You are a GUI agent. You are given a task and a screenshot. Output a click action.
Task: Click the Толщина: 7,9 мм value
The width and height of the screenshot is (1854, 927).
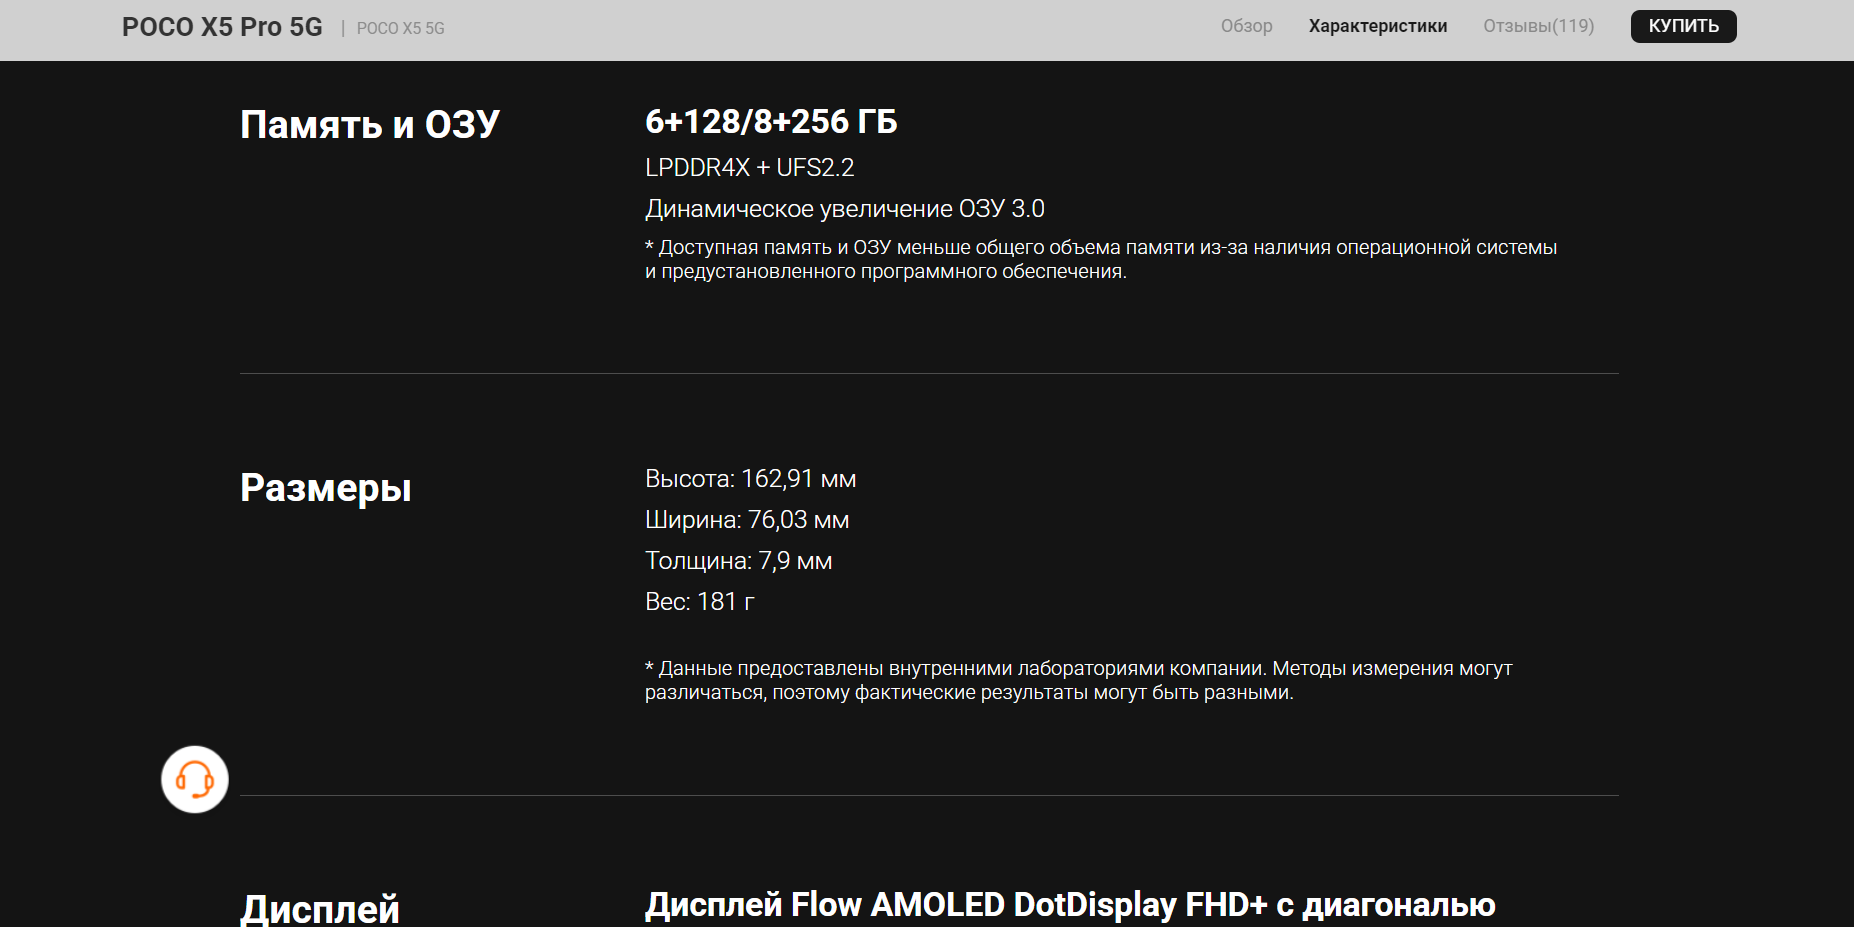tap(738, 561)
